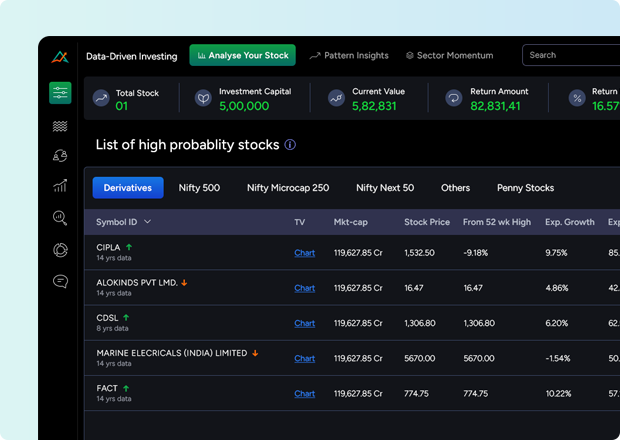Expand the Symbol ID sort chevron
Viewport: 620px width, 440px height.
click(148, 222)
